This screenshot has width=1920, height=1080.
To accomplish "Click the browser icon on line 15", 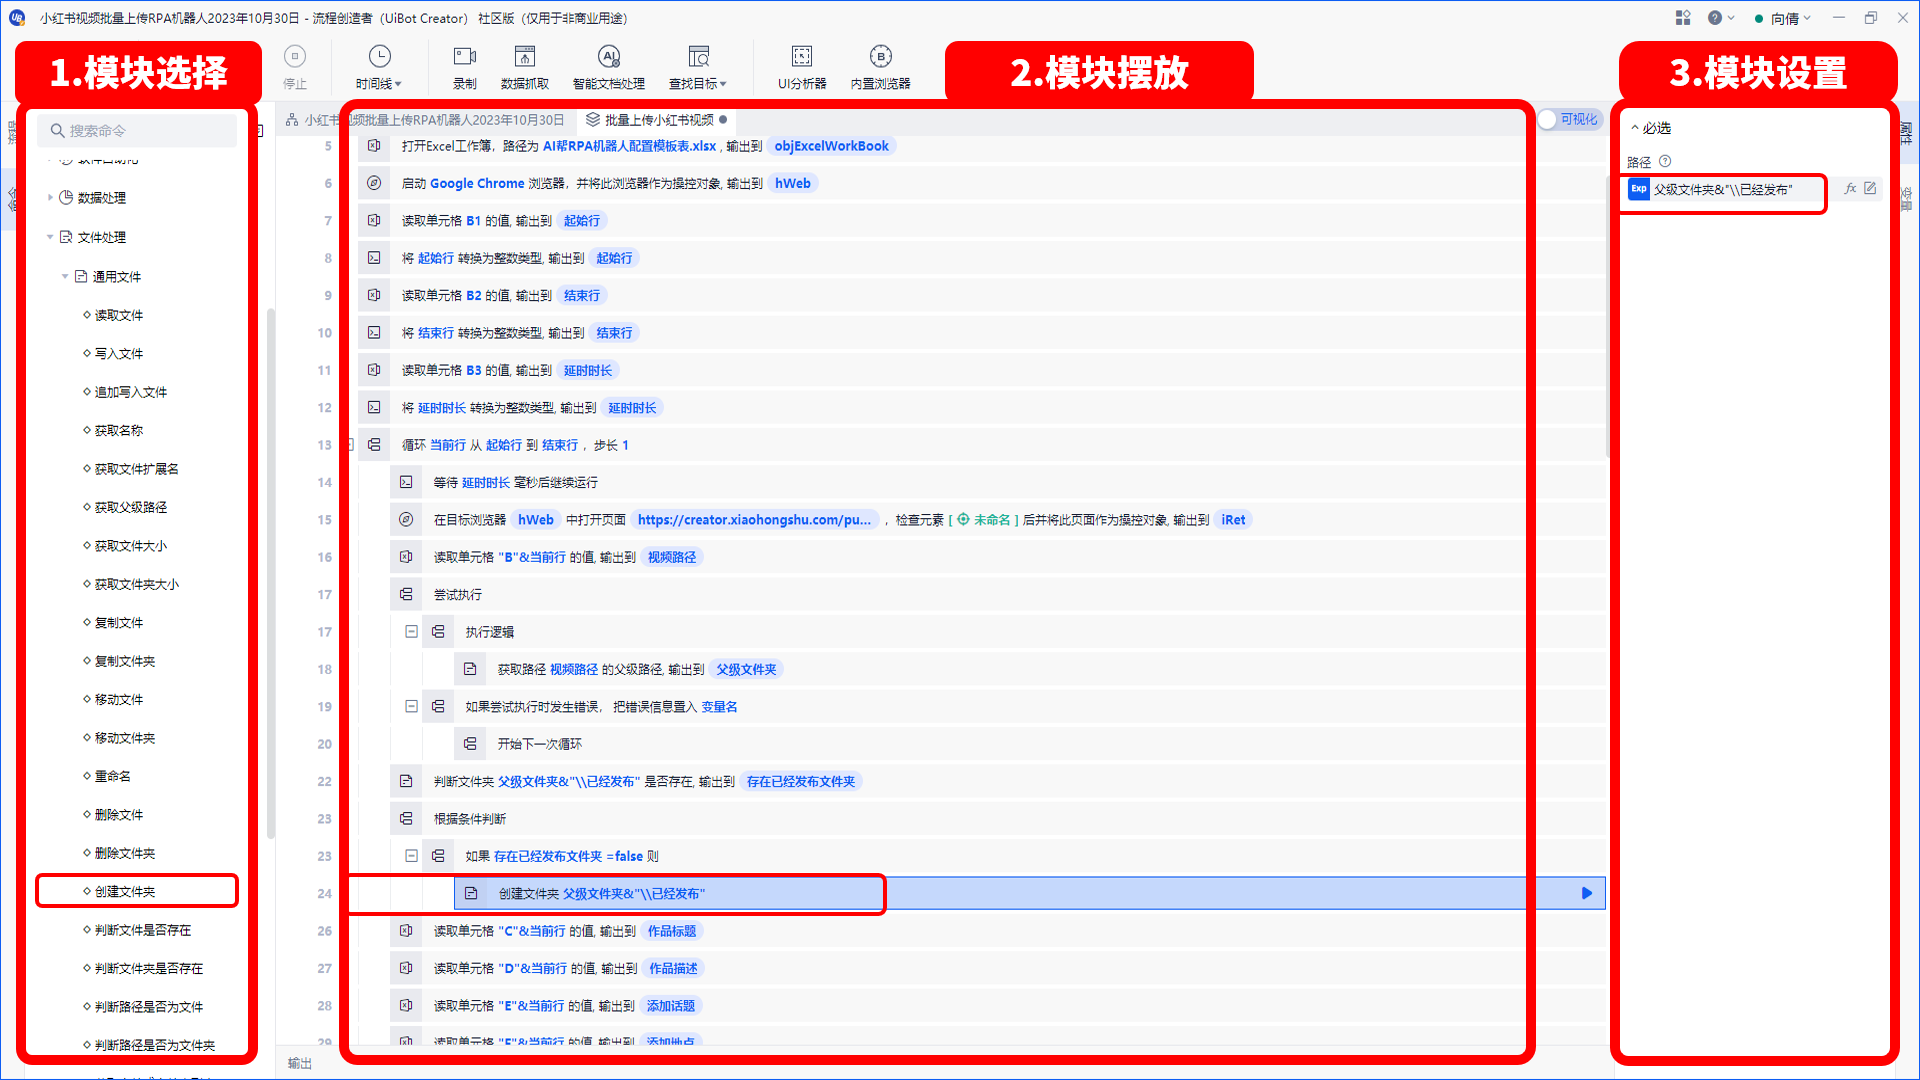I will click(x=406, y=520).
